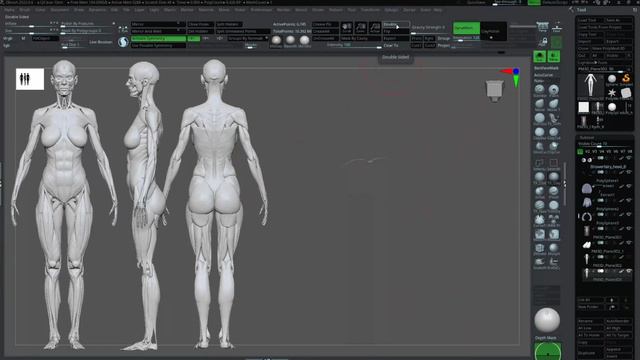Screen dimensions: 640x360
Task: Select the first material sphere in the shelf
Action: point(276,40)
